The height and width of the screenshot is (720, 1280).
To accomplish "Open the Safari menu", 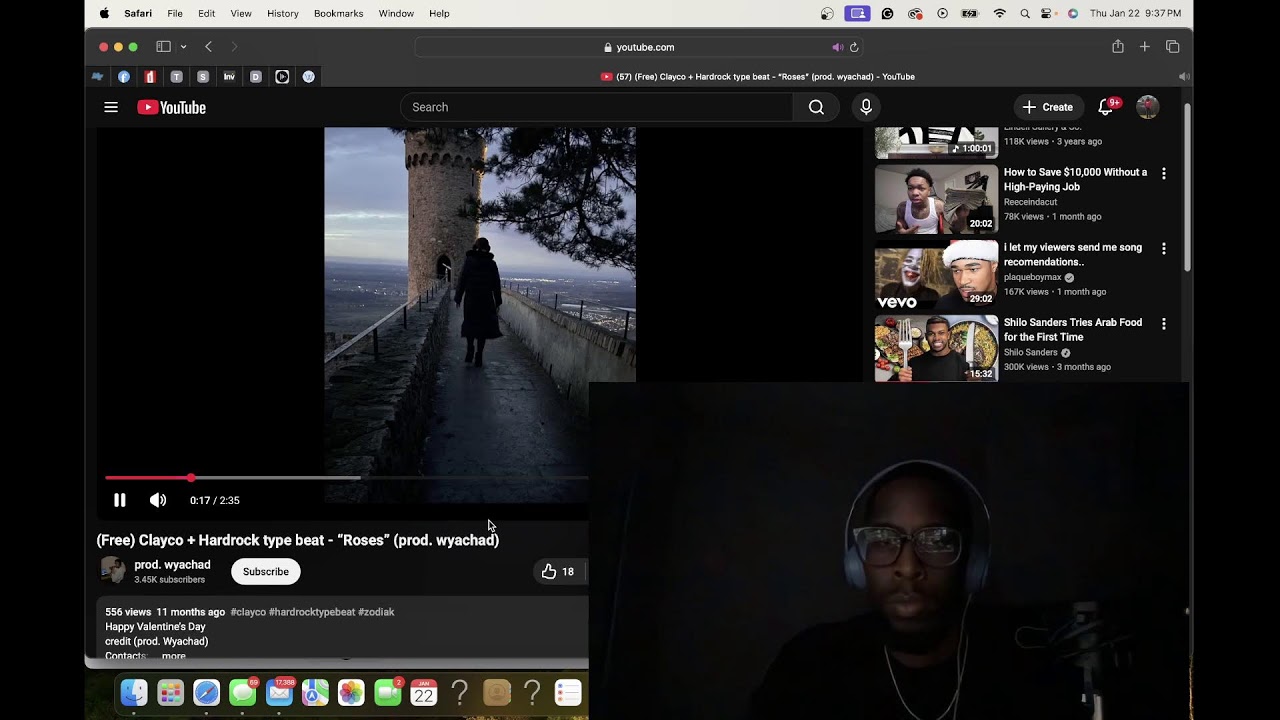I will (x=138, y=13).
